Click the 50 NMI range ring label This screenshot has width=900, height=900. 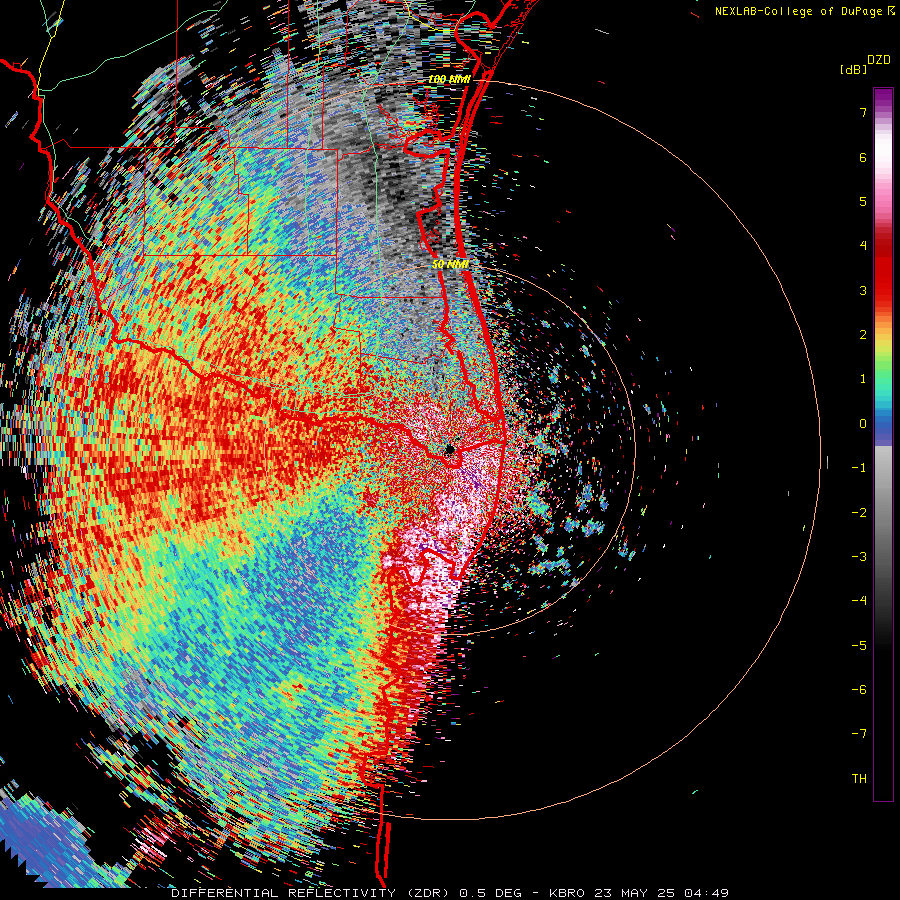450,264
